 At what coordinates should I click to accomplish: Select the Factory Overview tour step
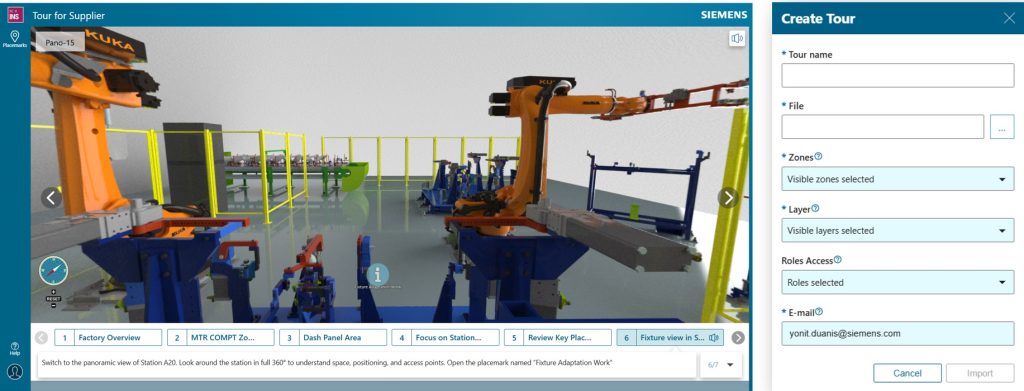(108, 337)
